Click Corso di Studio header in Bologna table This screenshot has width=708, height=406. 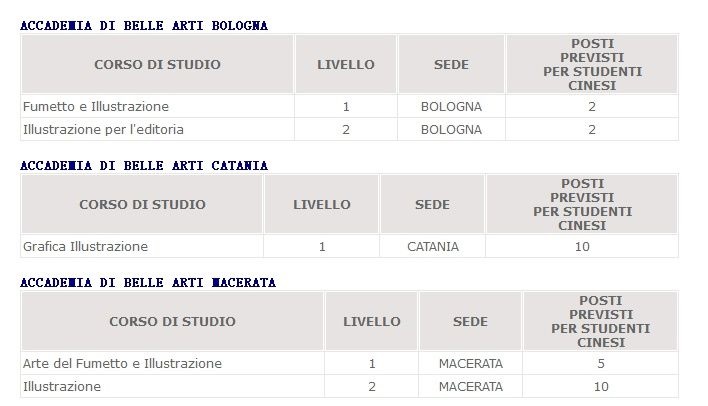[157, 65]
